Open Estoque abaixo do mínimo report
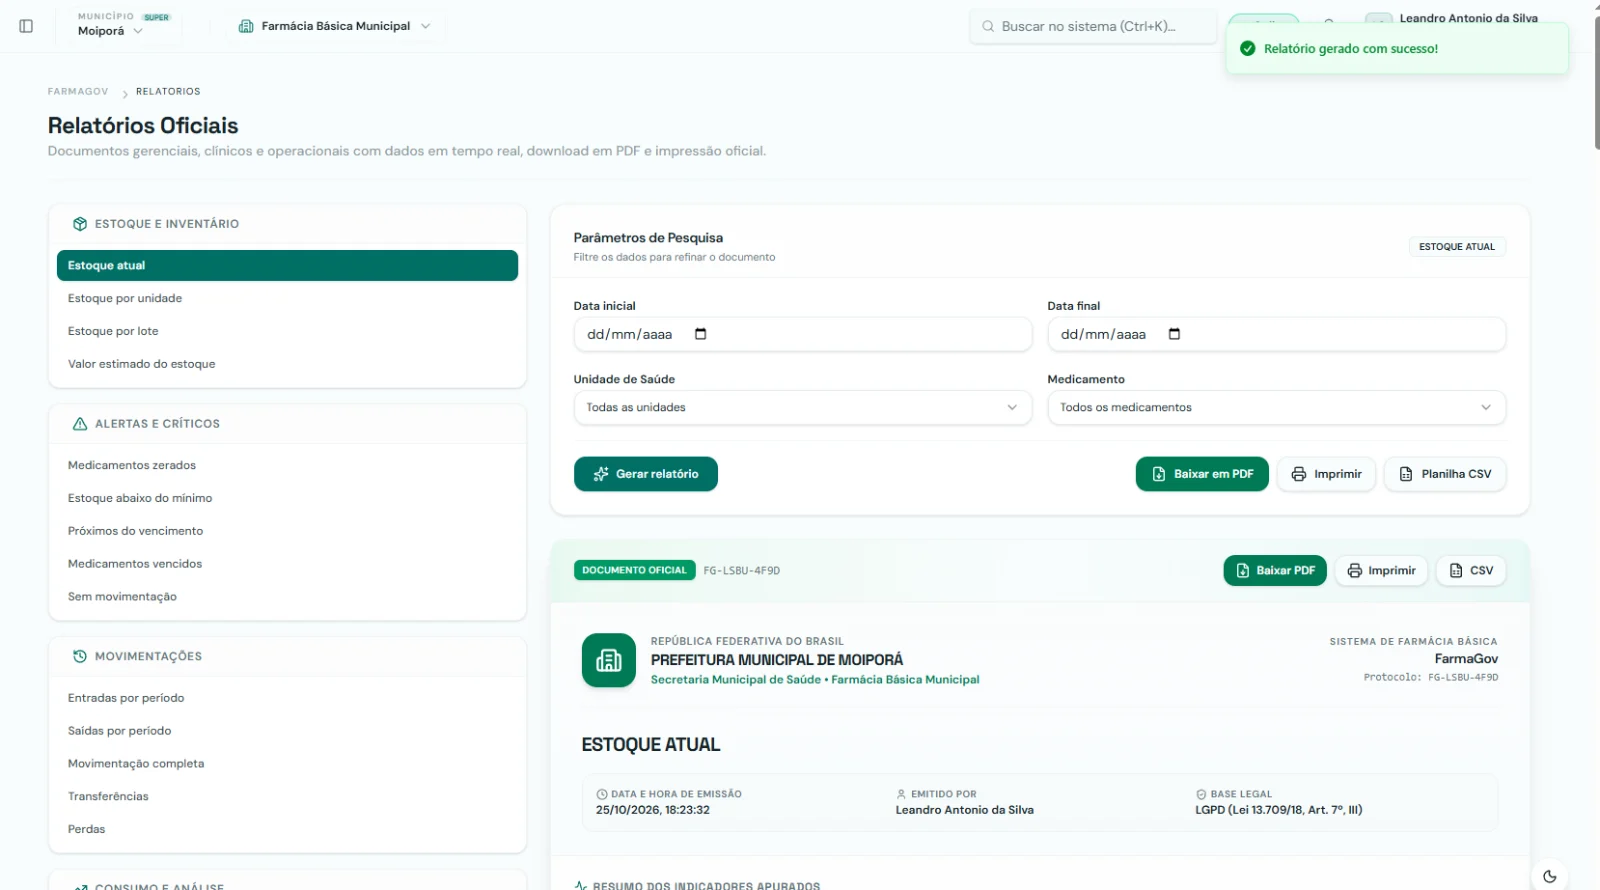Image resolution: width=1600 pixels, height=890 pixels. 287,498
